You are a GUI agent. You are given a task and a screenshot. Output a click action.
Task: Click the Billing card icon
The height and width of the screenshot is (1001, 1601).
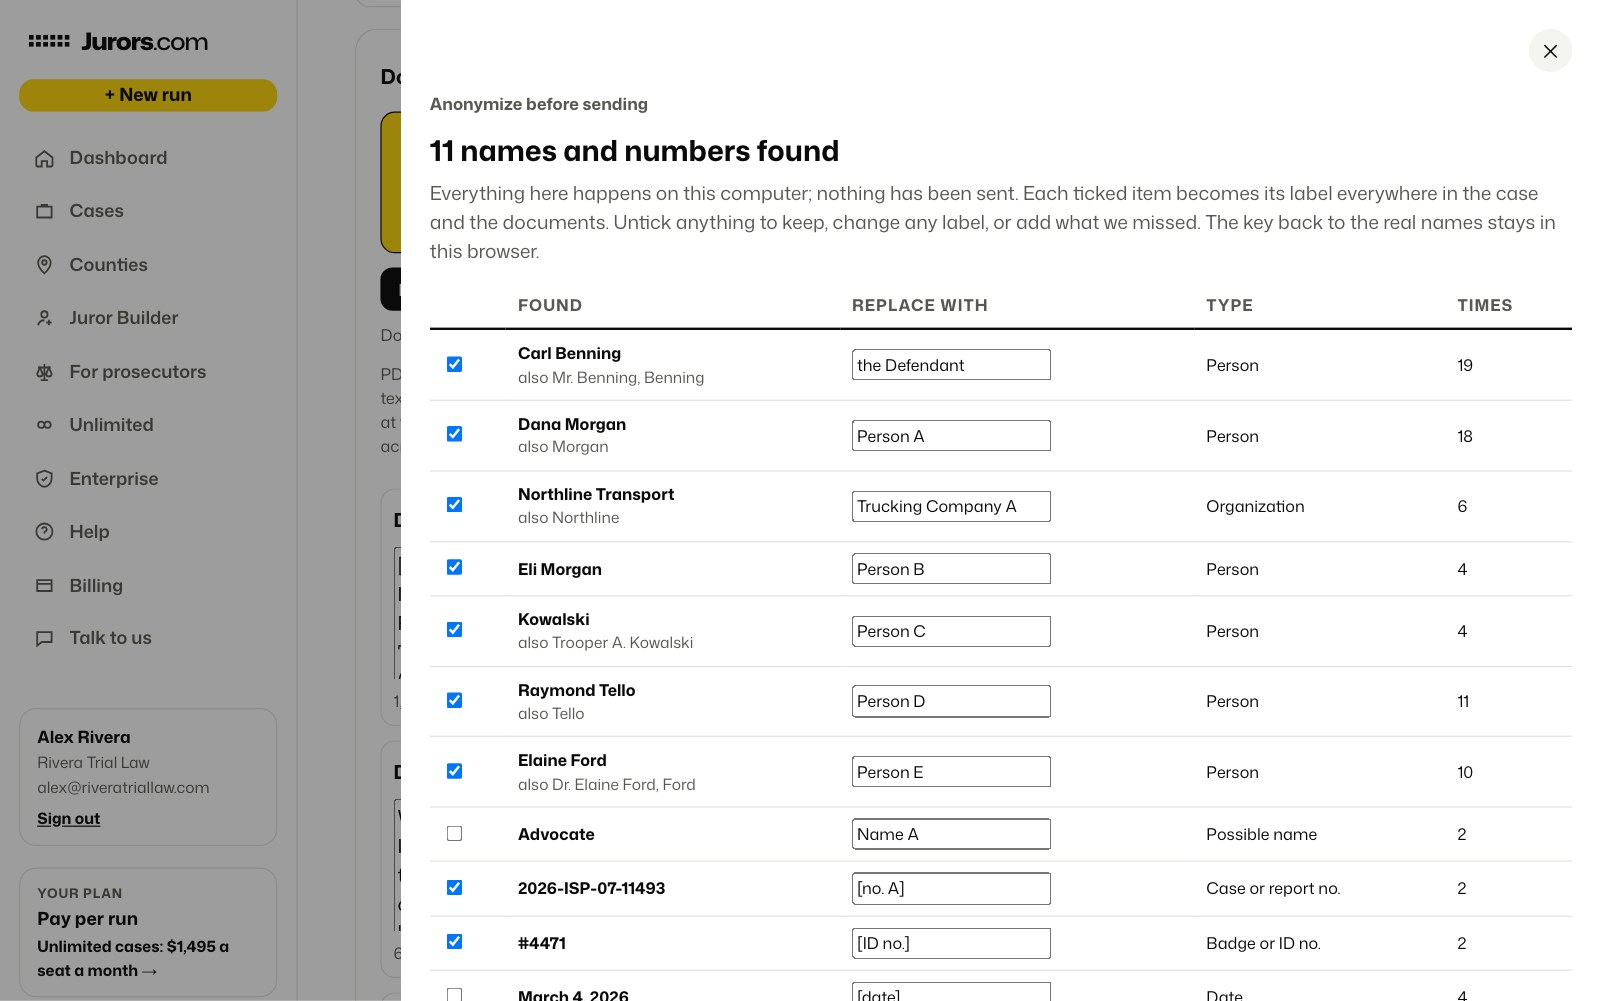point(44,586)
